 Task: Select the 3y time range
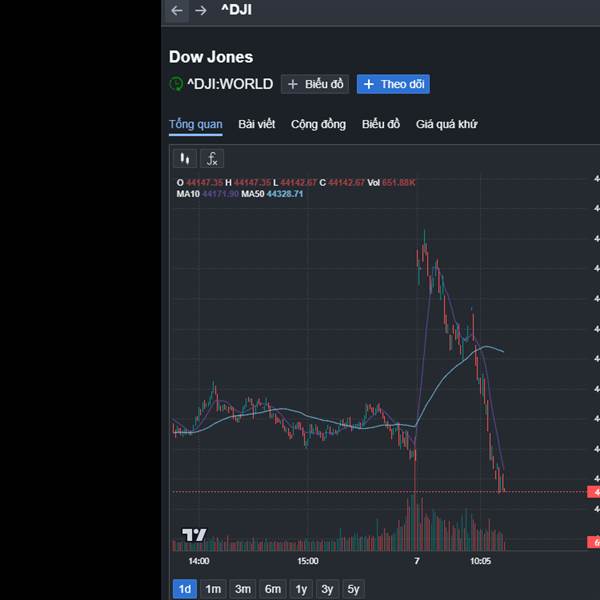327,589
